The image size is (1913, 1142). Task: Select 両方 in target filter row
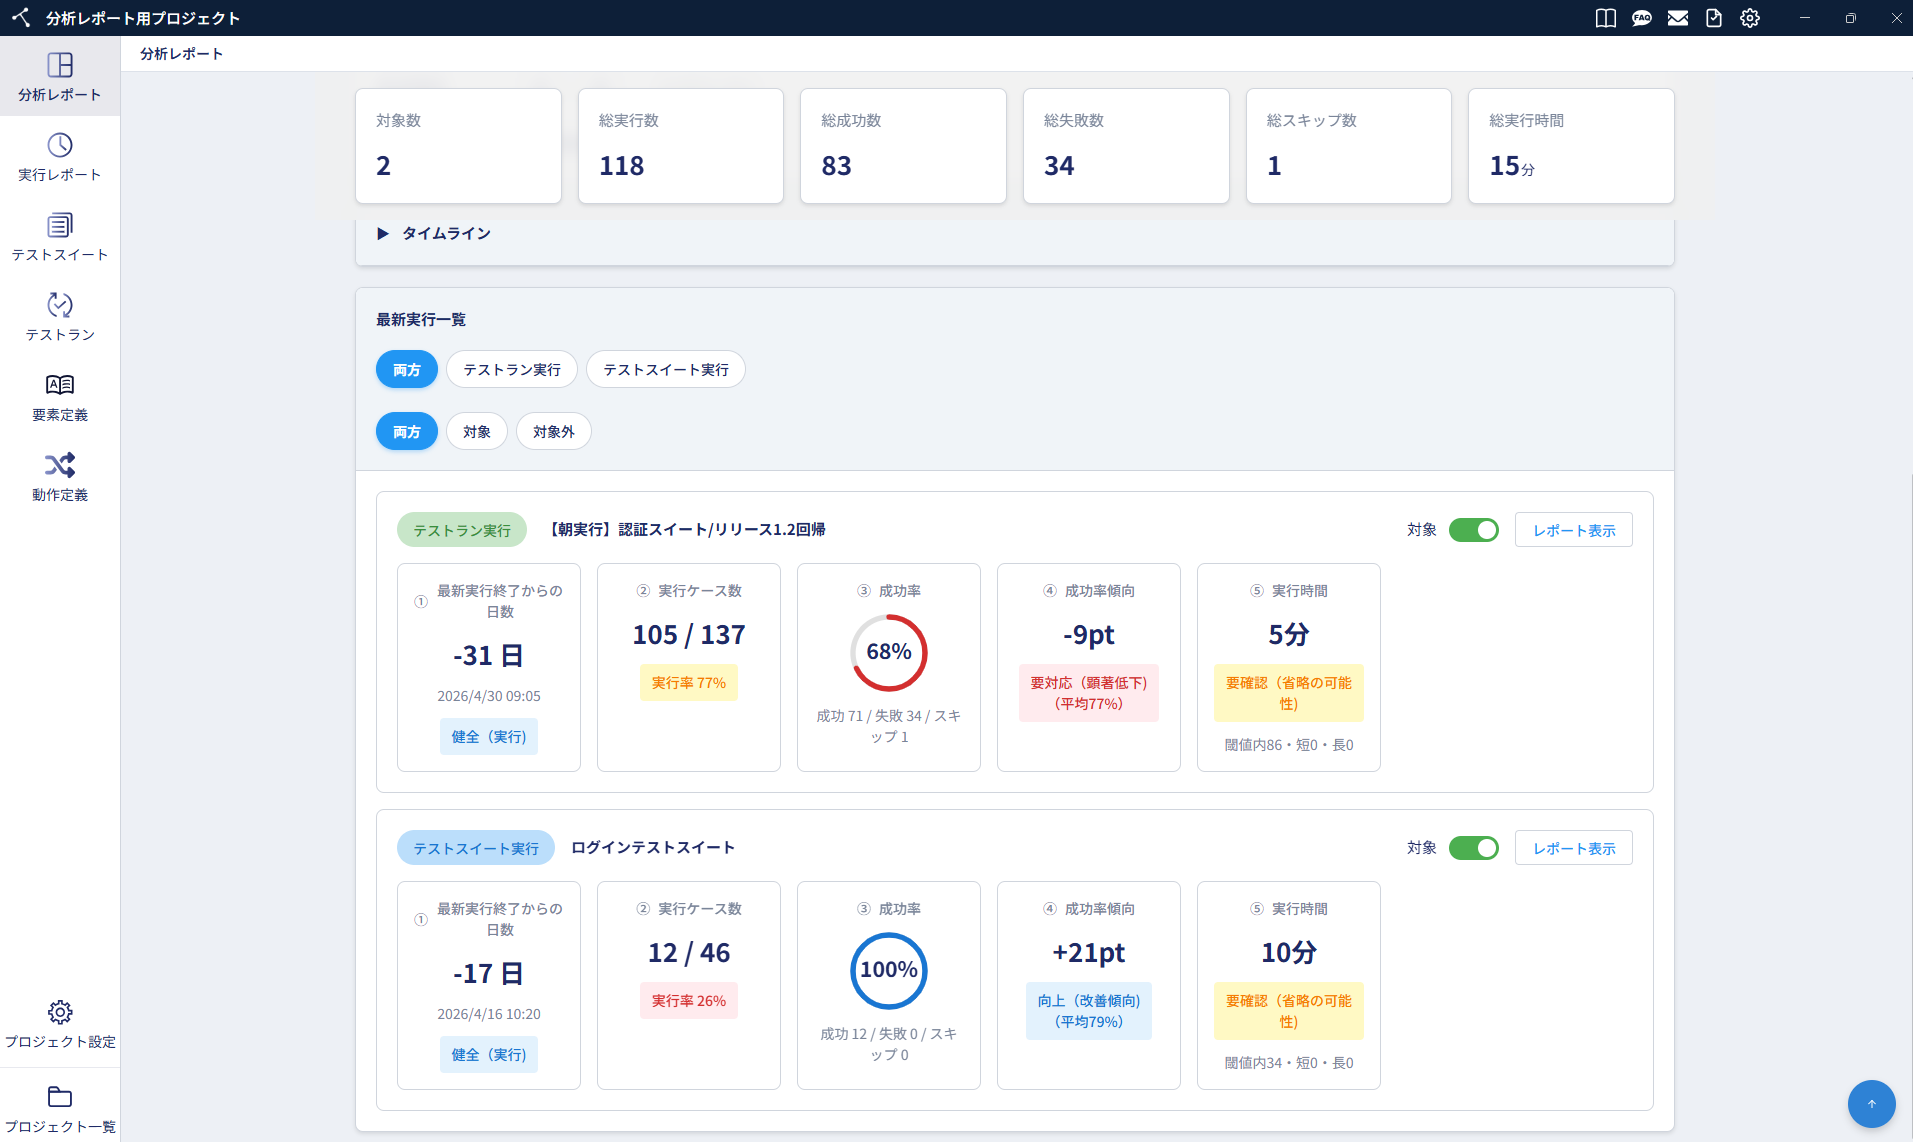point(407,432)
